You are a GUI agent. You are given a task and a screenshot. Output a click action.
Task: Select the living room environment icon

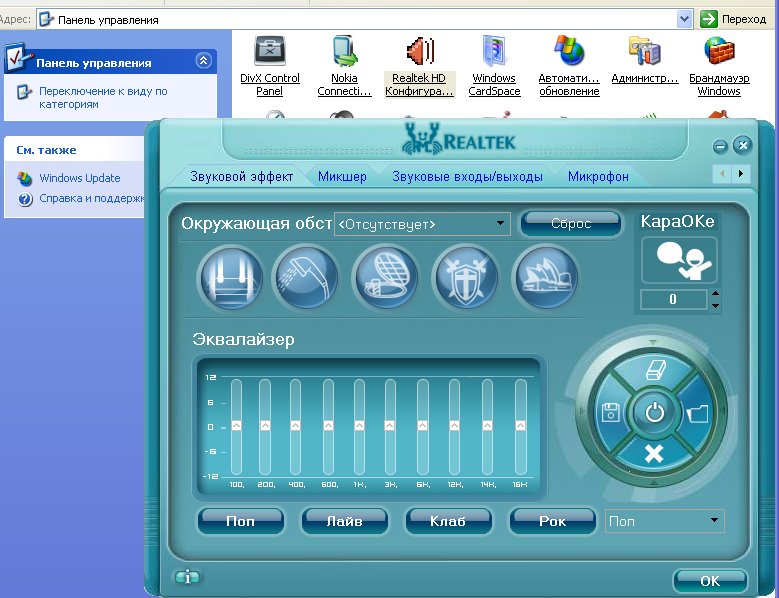click(231, 278)
